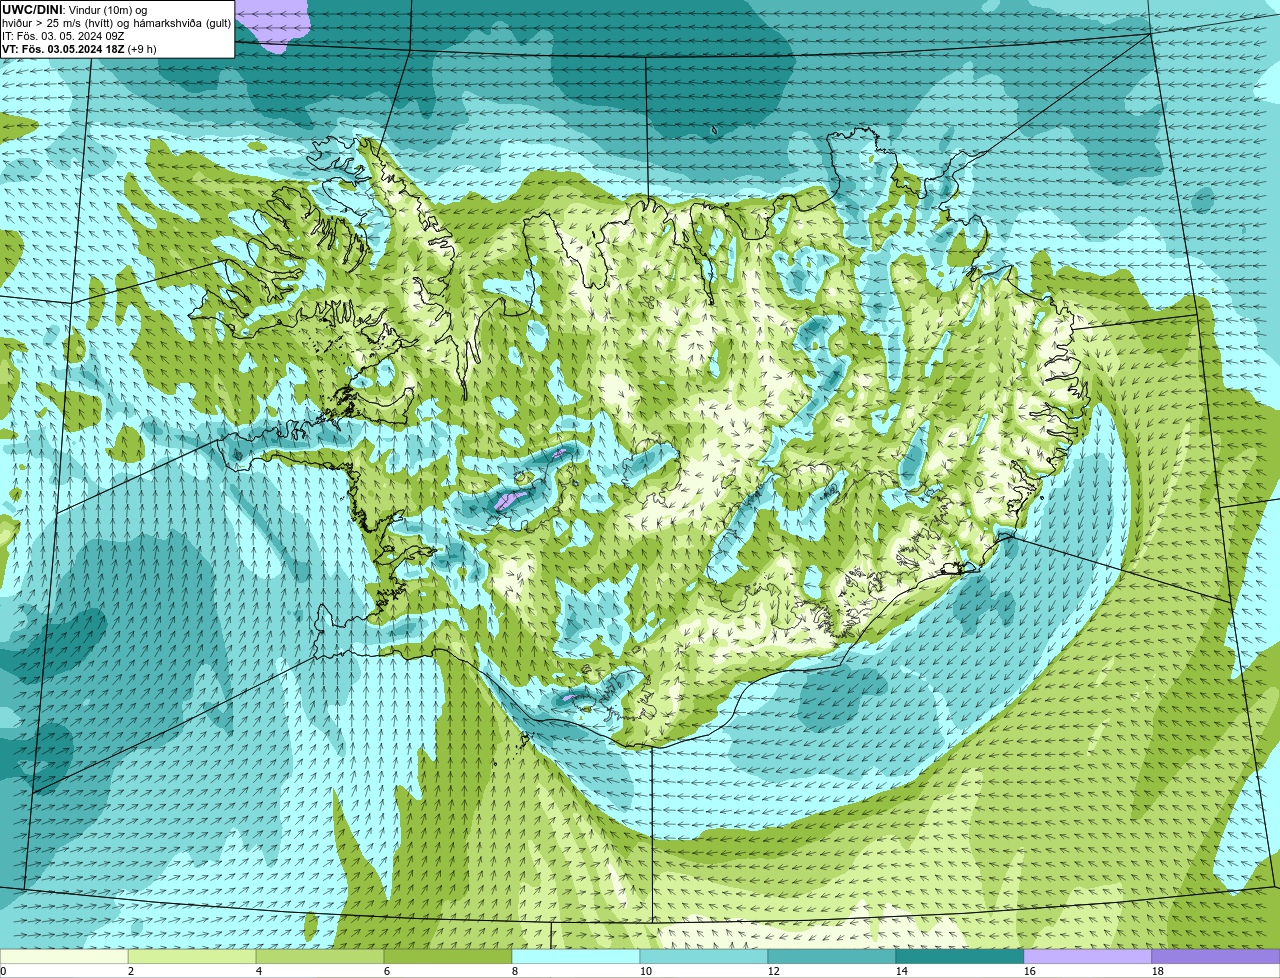Click the pale yellow 0–2 m/s legend swatch
Screen dimensions: 1280x978
click(x=64, y=956)
